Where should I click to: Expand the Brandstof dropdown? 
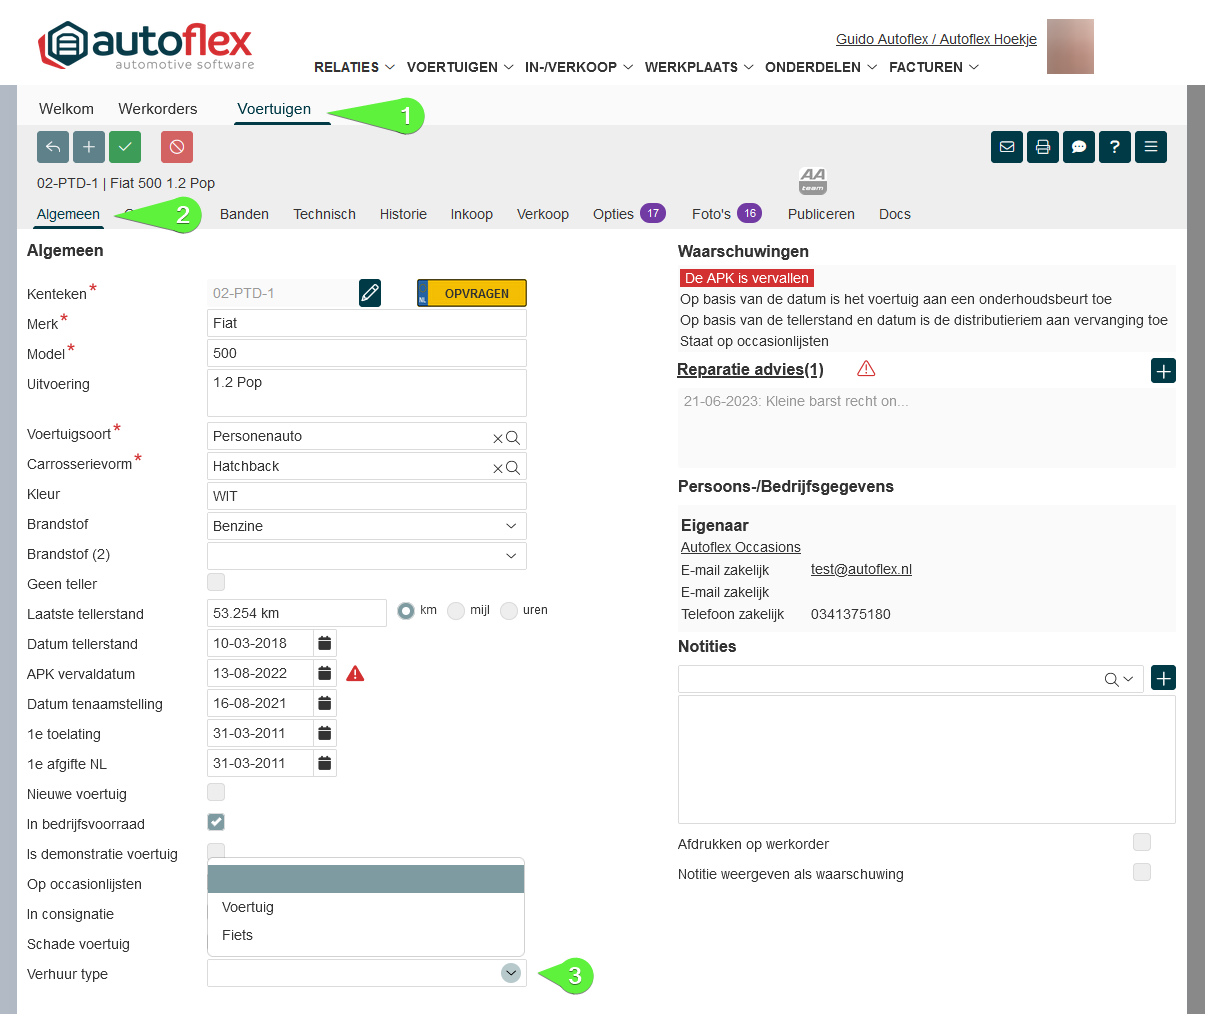[511, 526]
